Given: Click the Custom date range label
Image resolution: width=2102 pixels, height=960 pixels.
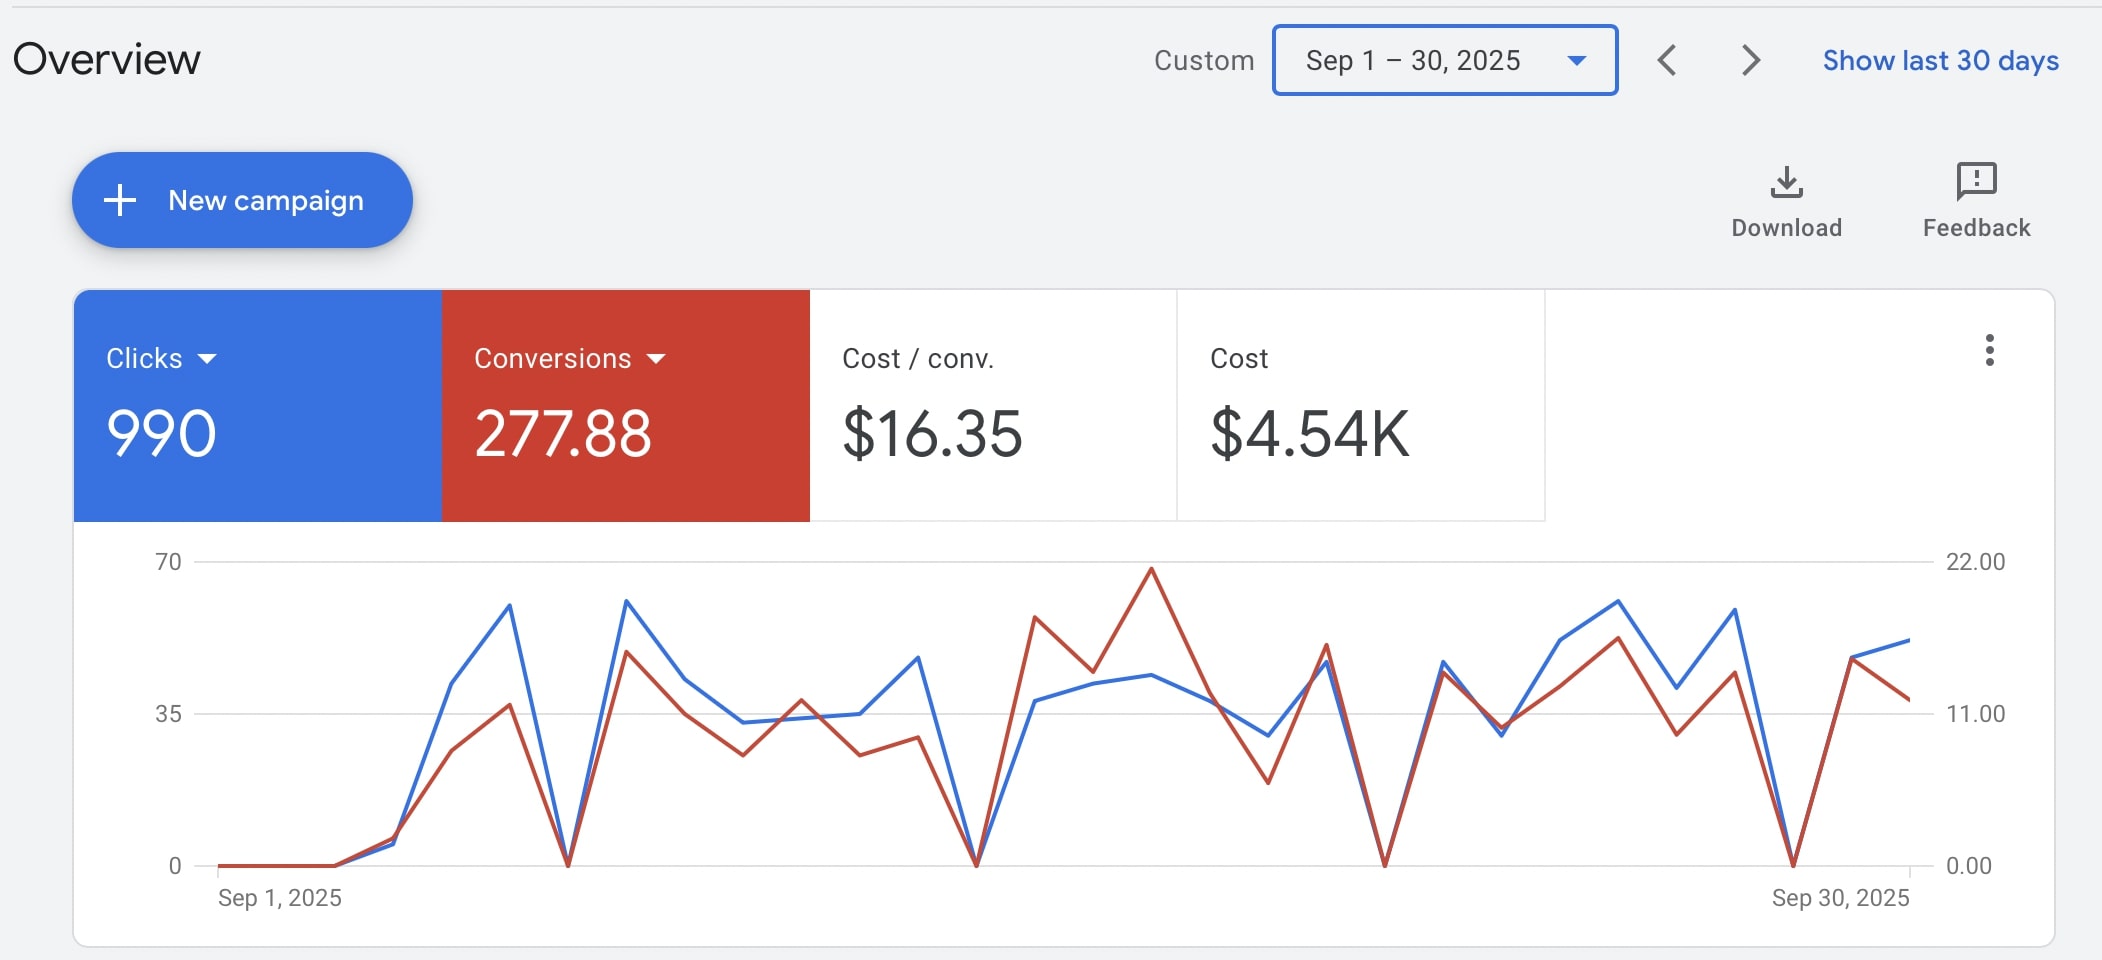Looking at the screenshot, I should coord(1203,60).
